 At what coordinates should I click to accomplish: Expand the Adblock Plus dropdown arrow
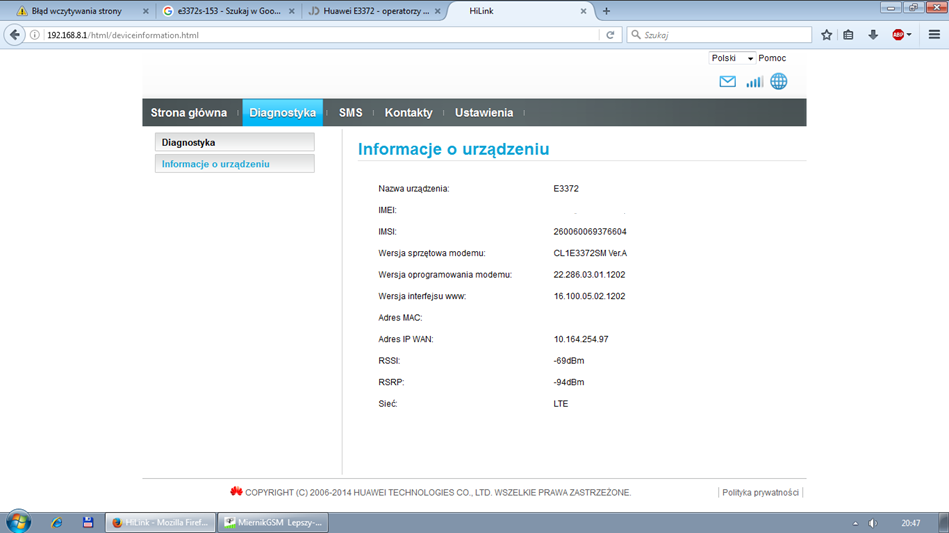pos(909,35)
